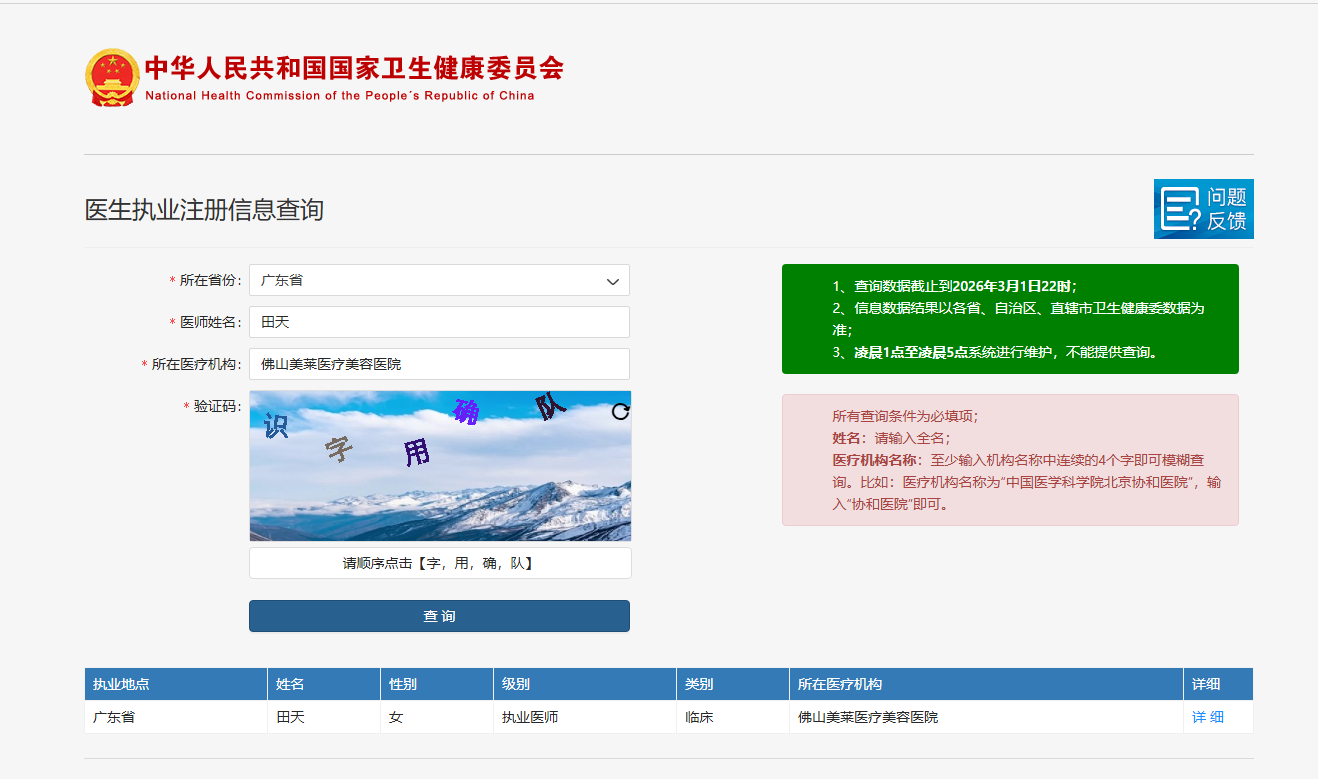Expand the 所在省份 province dropdown
Viewport: 1318px width, 779px height.
click(x=439, y=281)
